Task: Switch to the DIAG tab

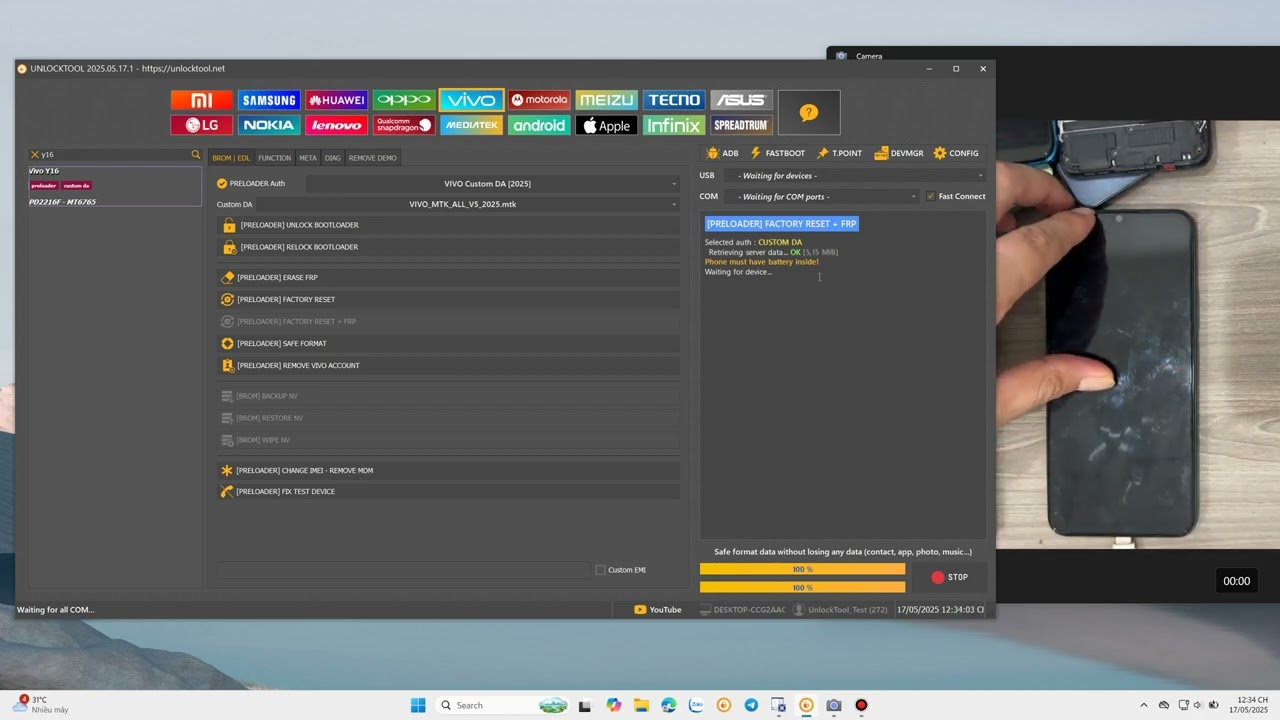Action: (333, 158)
